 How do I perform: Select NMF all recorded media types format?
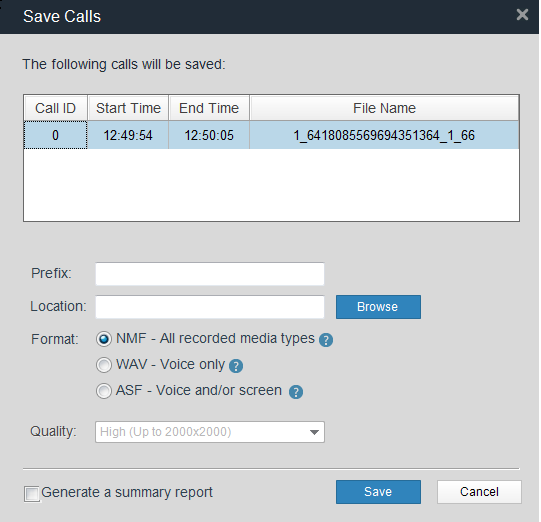[x=104, y=339]
